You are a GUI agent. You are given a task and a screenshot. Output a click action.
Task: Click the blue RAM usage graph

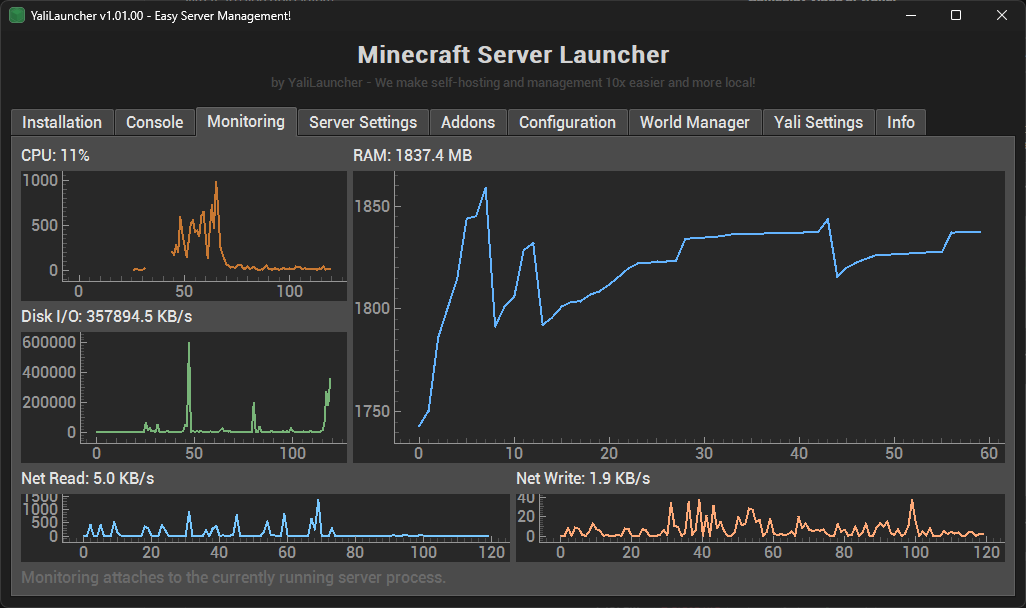[679, 317]
